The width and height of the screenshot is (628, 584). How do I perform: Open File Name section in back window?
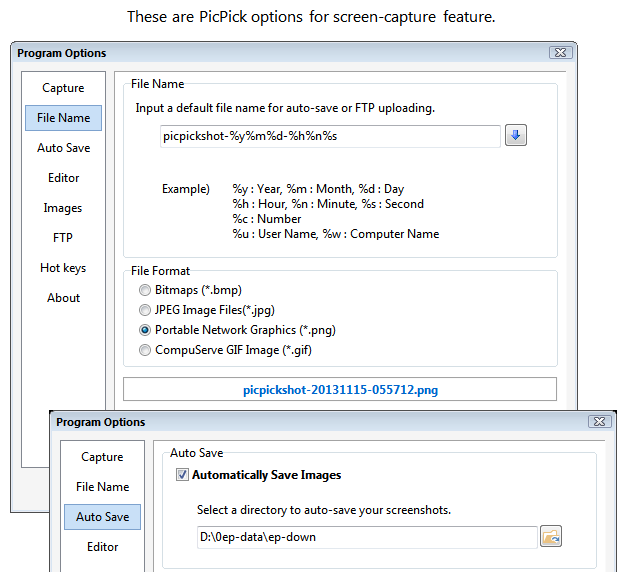(x=63, y=118)
